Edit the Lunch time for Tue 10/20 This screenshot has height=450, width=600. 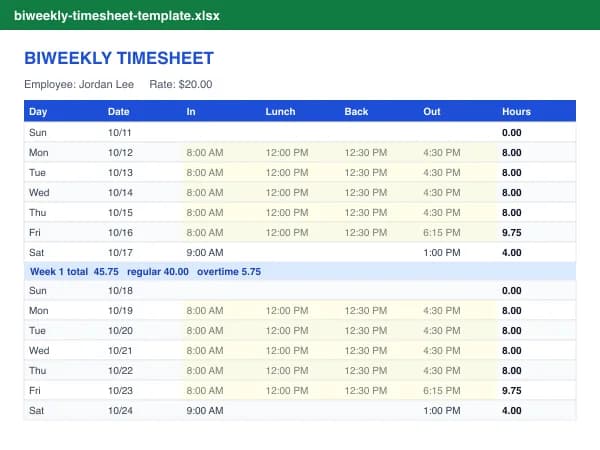(x=287, y=331)
